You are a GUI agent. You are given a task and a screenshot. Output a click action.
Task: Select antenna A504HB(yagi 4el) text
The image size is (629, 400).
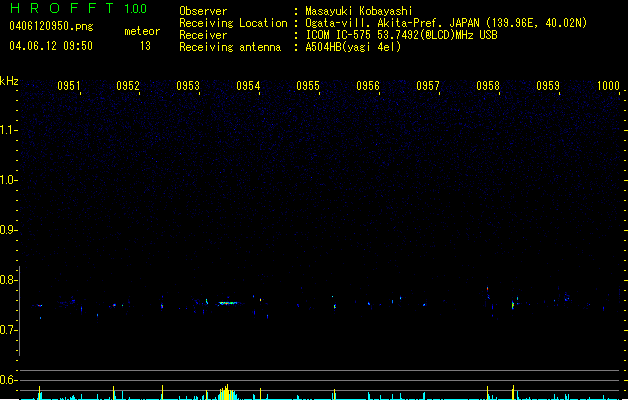(x=353, y=47)
